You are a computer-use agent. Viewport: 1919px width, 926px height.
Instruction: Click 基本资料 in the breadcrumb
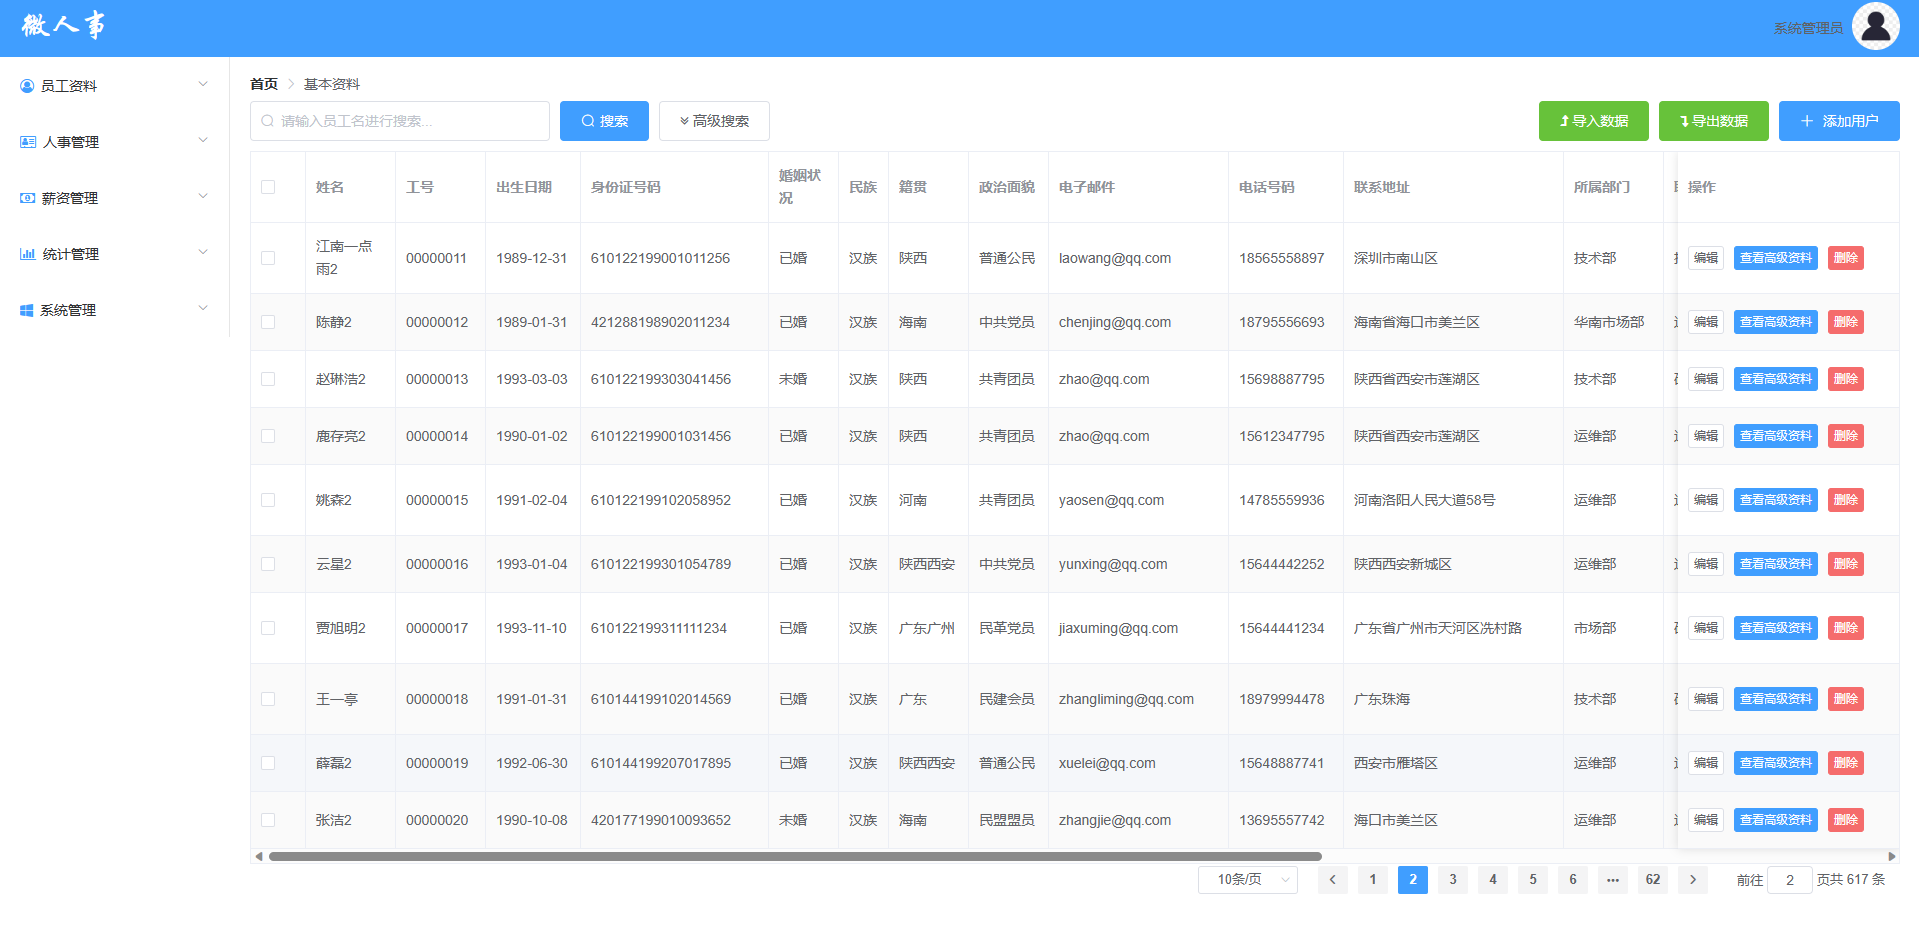coord(332,84)
